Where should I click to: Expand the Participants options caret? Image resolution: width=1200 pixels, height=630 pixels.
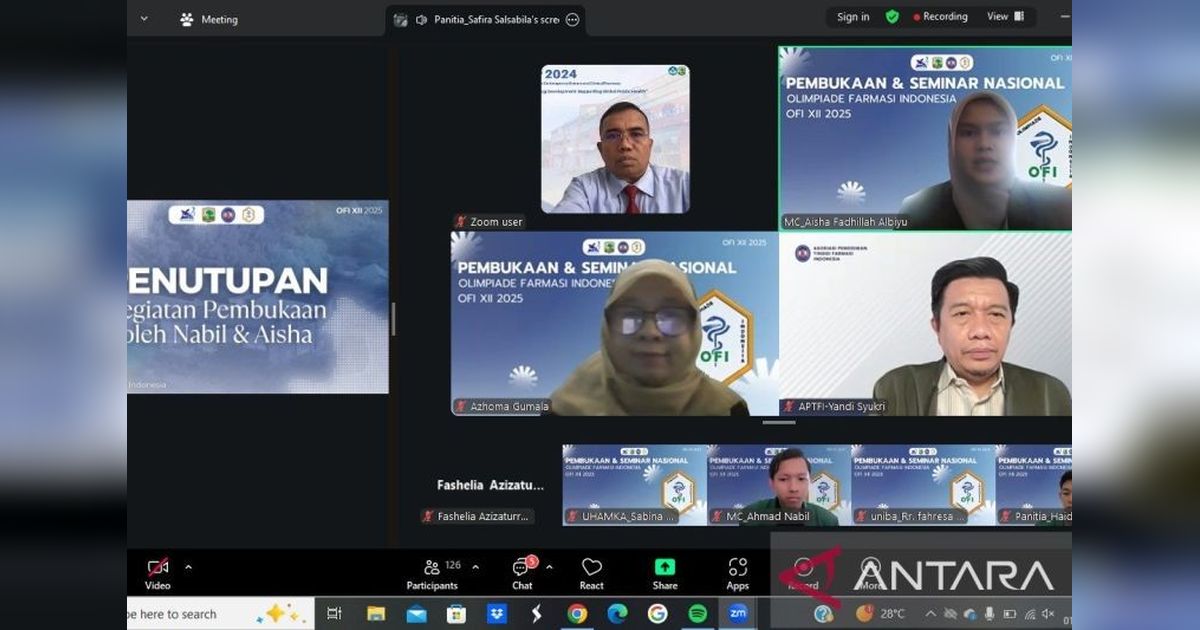[x=475, y=567]
